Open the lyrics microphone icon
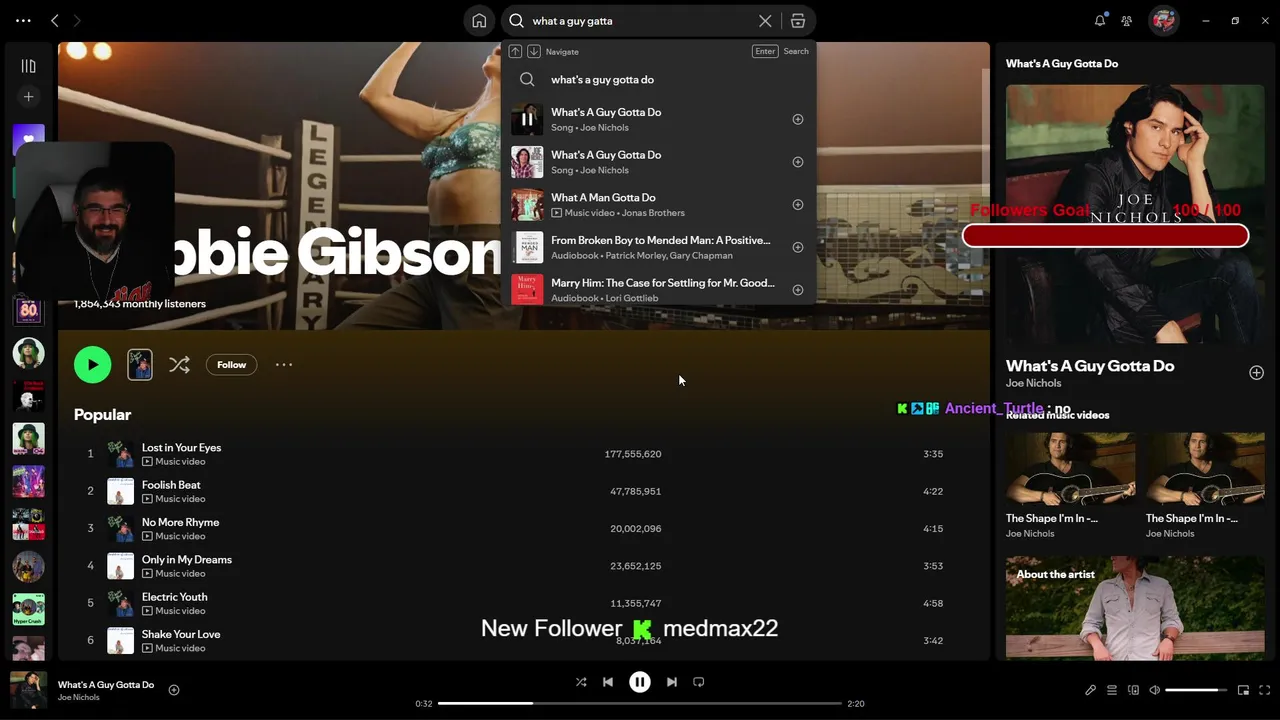 pyautogui.click(x=1090, y=690)
